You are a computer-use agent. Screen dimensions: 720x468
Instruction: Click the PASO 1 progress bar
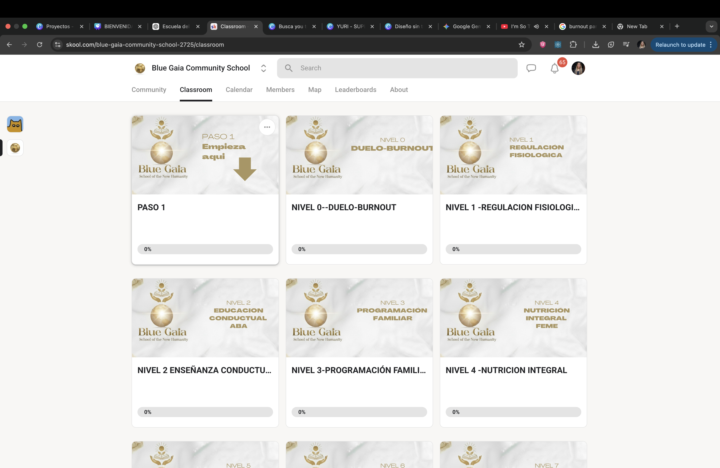click(205, 249)
